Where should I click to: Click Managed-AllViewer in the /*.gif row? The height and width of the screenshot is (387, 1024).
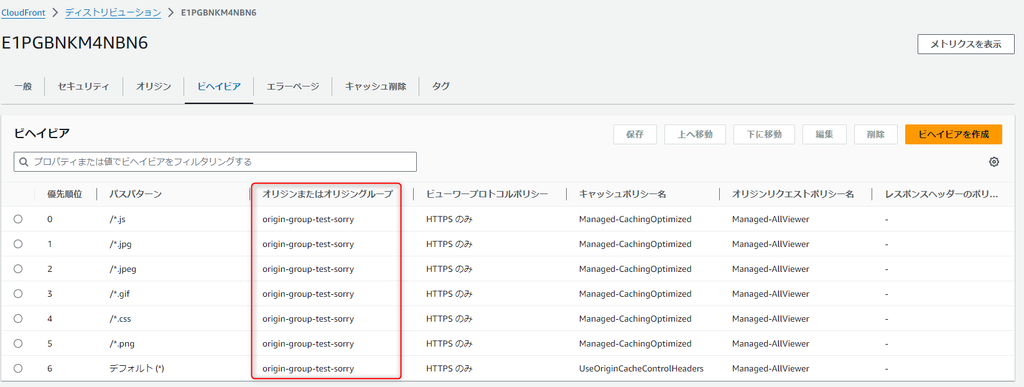tap(771, 294)
